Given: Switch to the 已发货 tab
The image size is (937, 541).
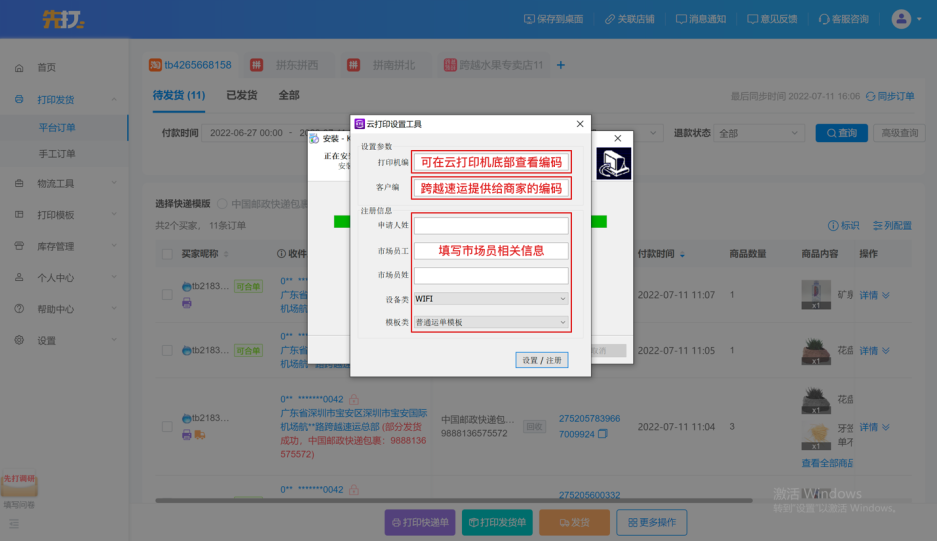Looking at the screenshot, I should point(241,95).
